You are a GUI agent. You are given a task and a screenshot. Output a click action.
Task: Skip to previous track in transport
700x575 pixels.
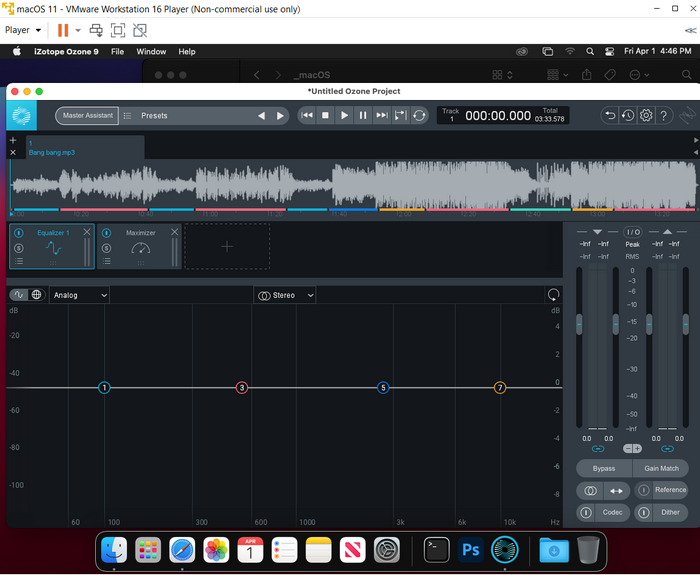click(307, 116)
